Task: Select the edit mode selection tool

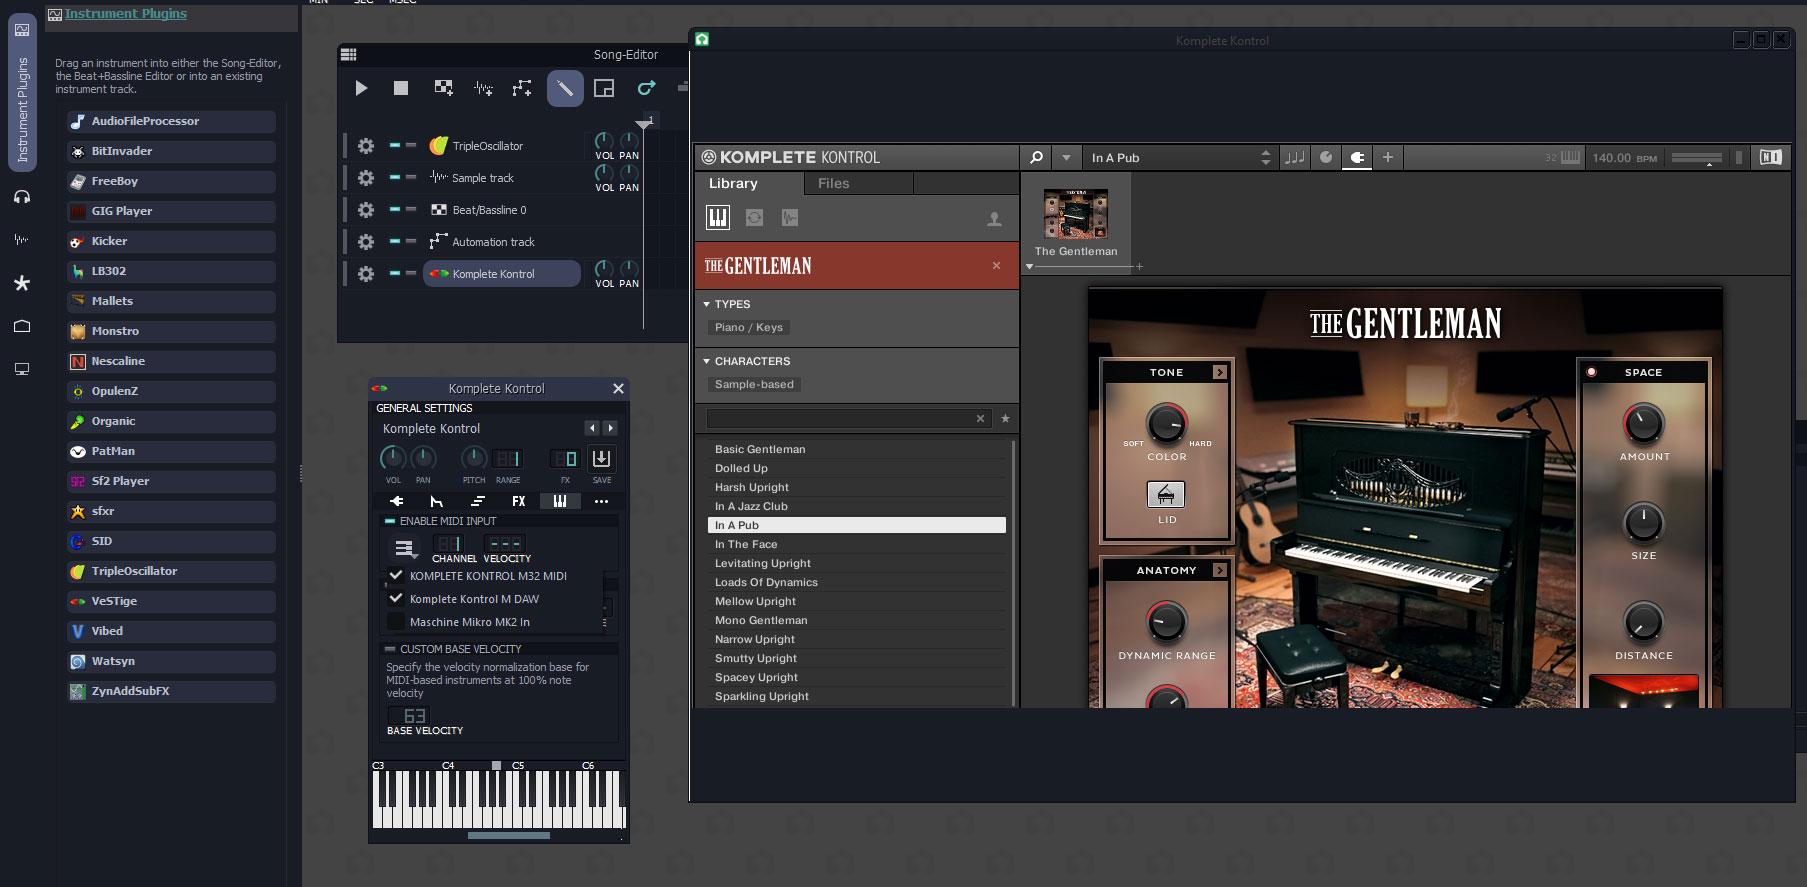Action: [x=604, y=88]
